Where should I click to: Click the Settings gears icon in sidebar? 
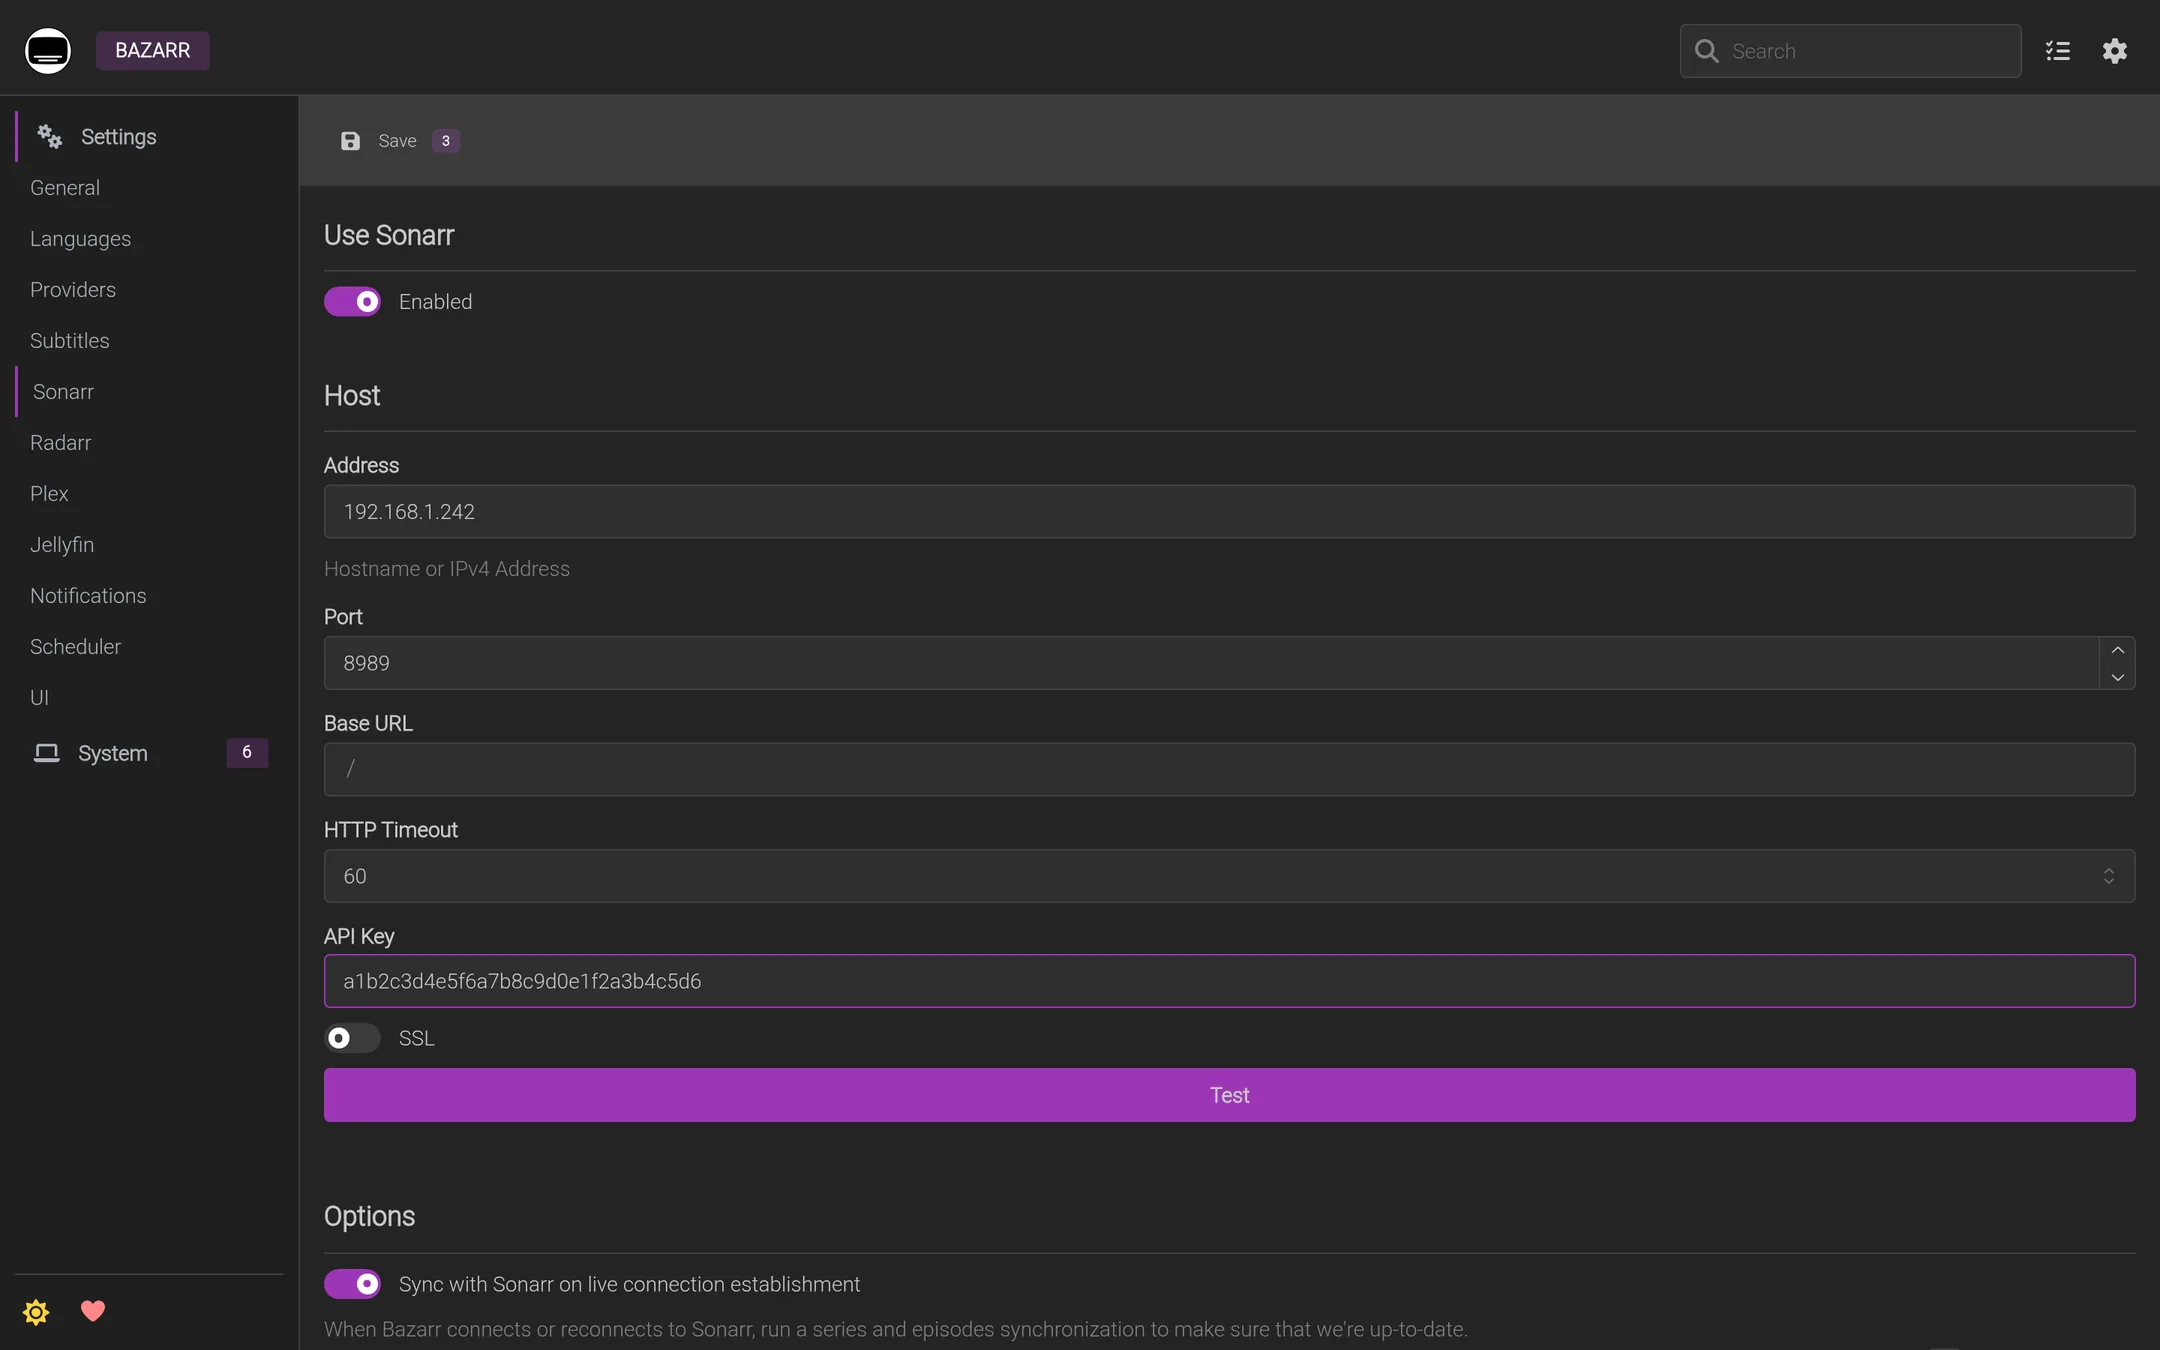49,136
